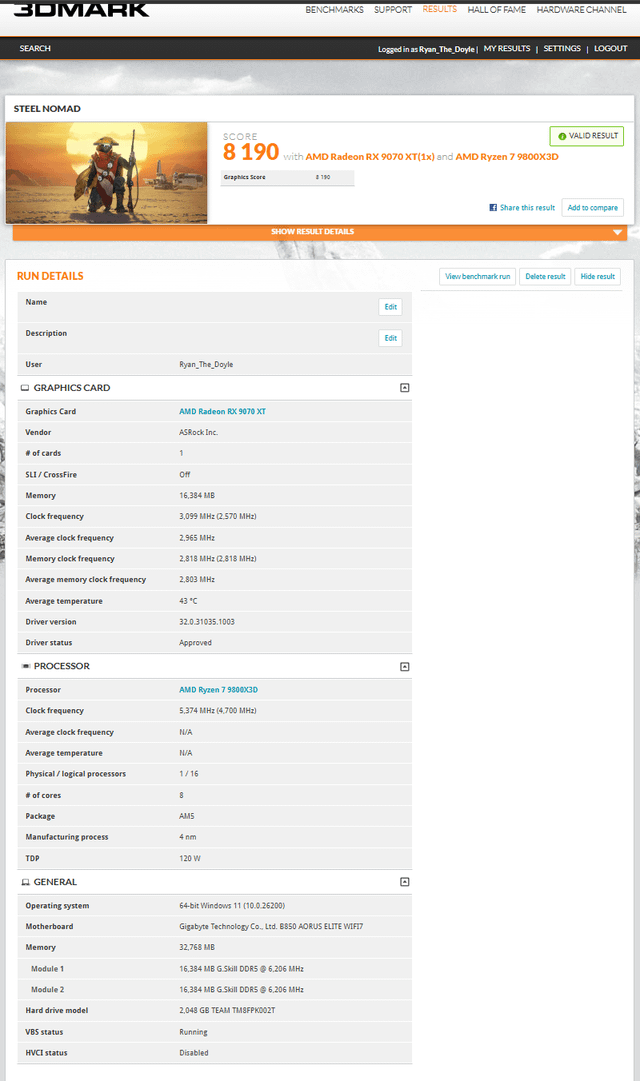Open Settings link
This screenshot has height=1081, width=640.
pyautogui.click(x=562, y=48)
